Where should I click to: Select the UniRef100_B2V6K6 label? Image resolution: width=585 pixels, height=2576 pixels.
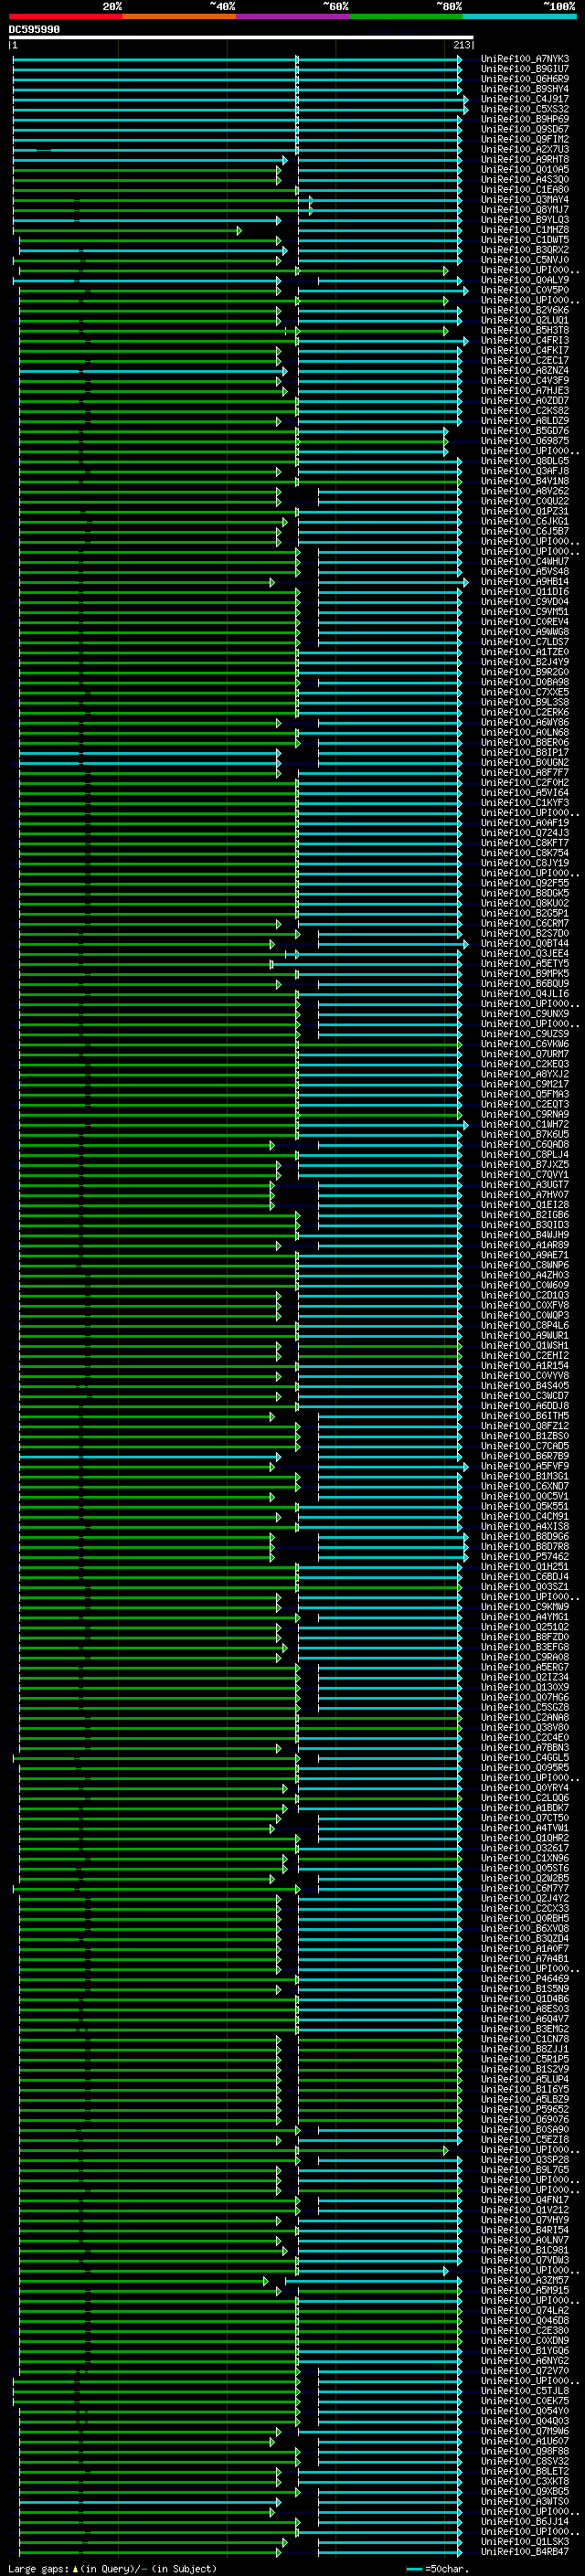click(x=525, y=310)
